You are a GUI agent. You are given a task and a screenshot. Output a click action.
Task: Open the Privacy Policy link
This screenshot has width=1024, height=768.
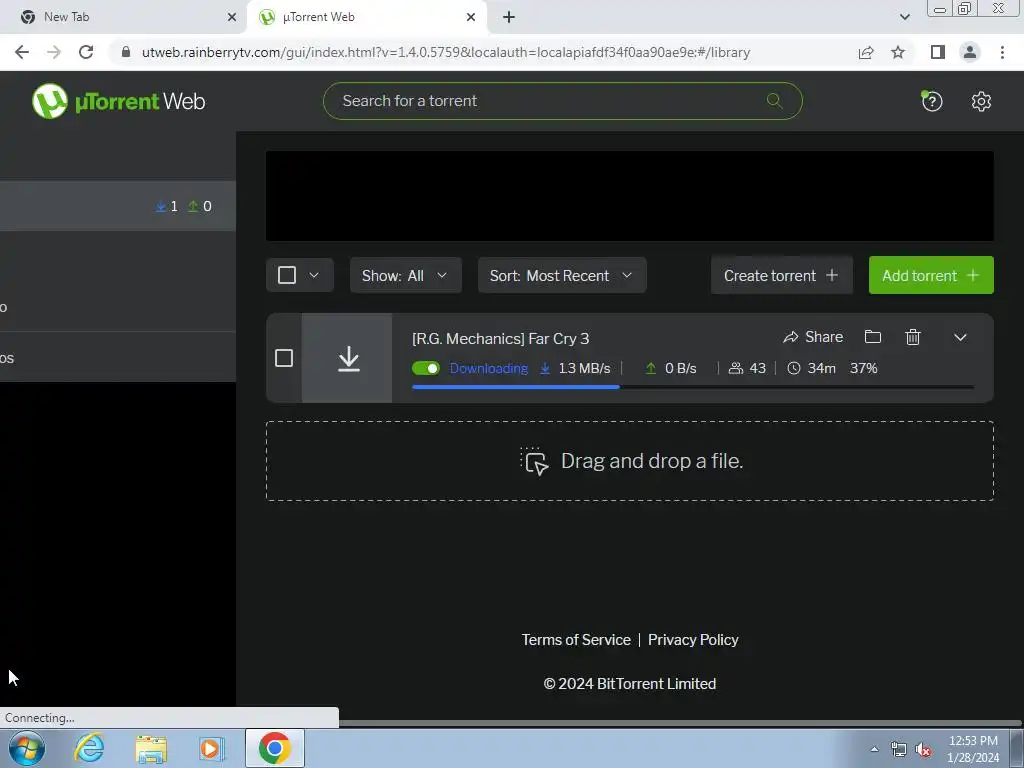pos(693,640)
